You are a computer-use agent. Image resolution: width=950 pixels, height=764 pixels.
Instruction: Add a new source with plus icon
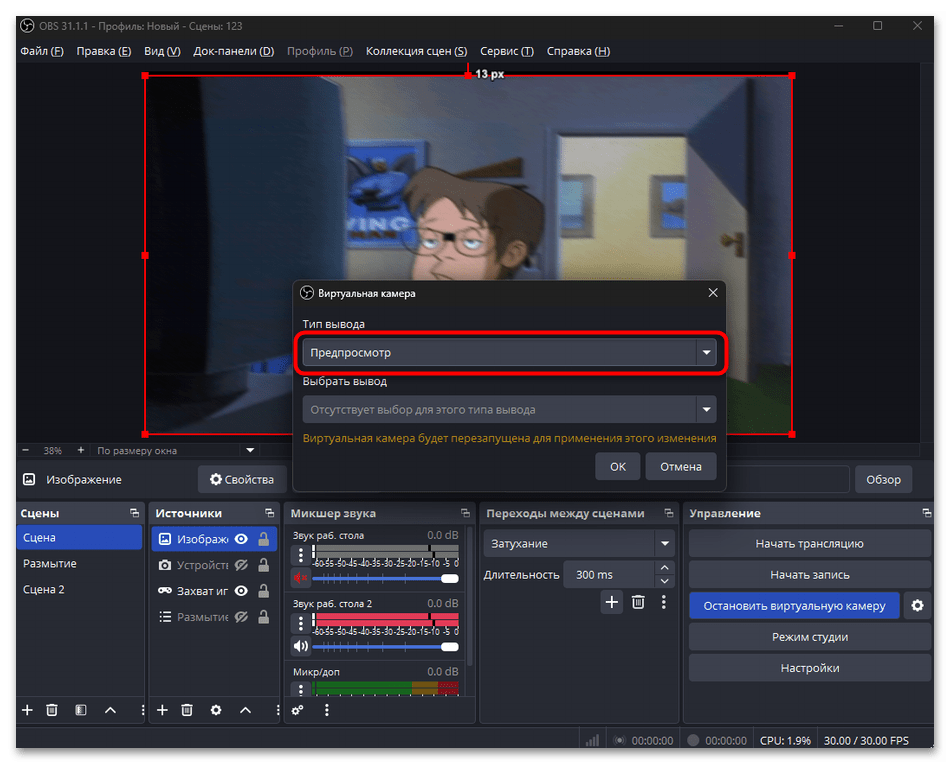click(x=162, y=709)
